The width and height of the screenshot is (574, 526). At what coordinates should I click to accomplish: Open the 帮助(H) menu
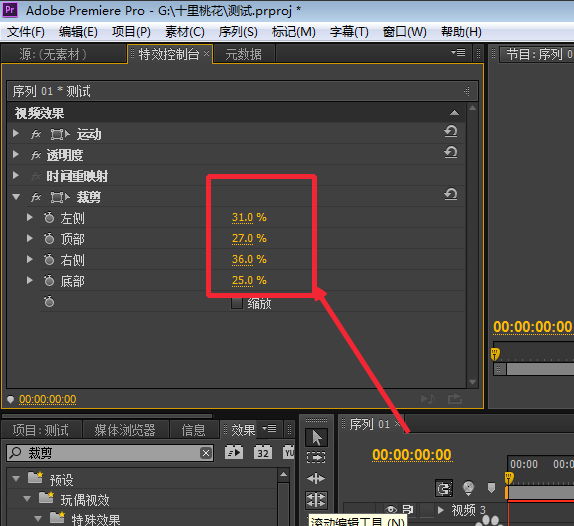coord(461,32)
